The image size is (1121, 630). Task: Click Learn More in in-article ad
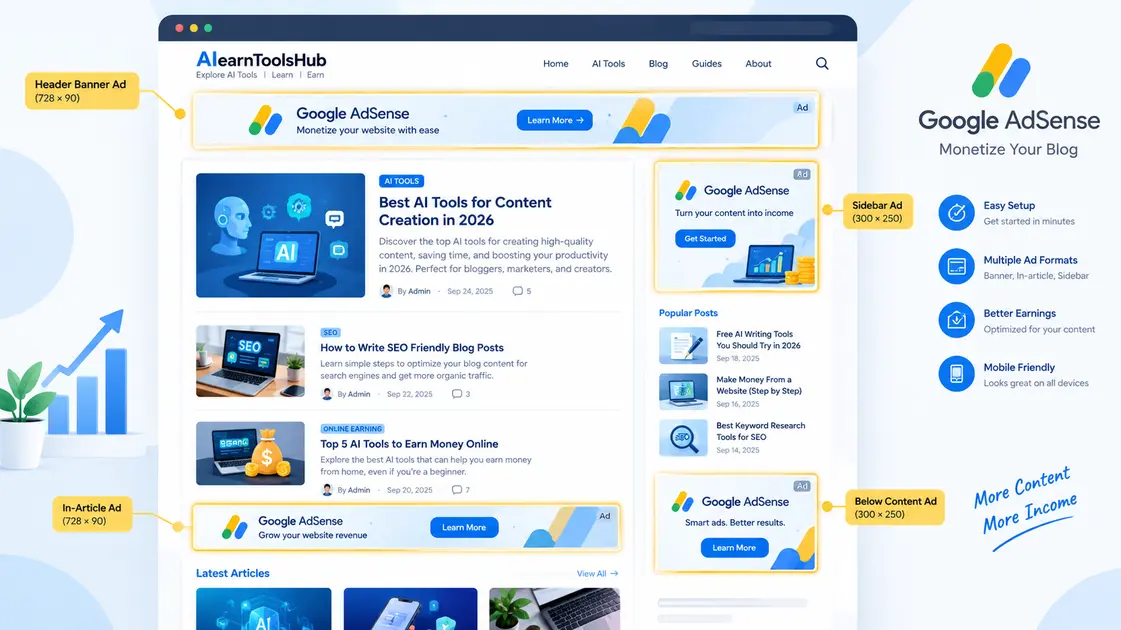464,528
